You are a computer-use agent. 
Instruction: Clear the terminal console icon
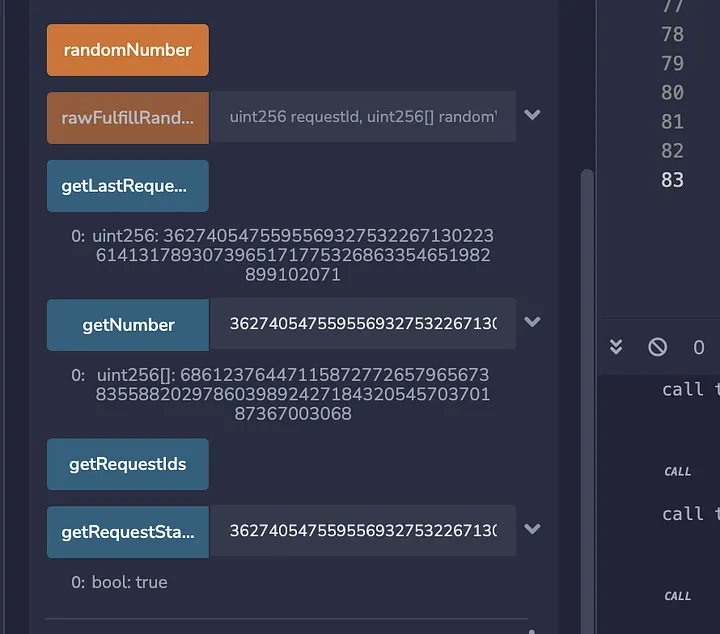pyautogui.click(x=657, y=347)
